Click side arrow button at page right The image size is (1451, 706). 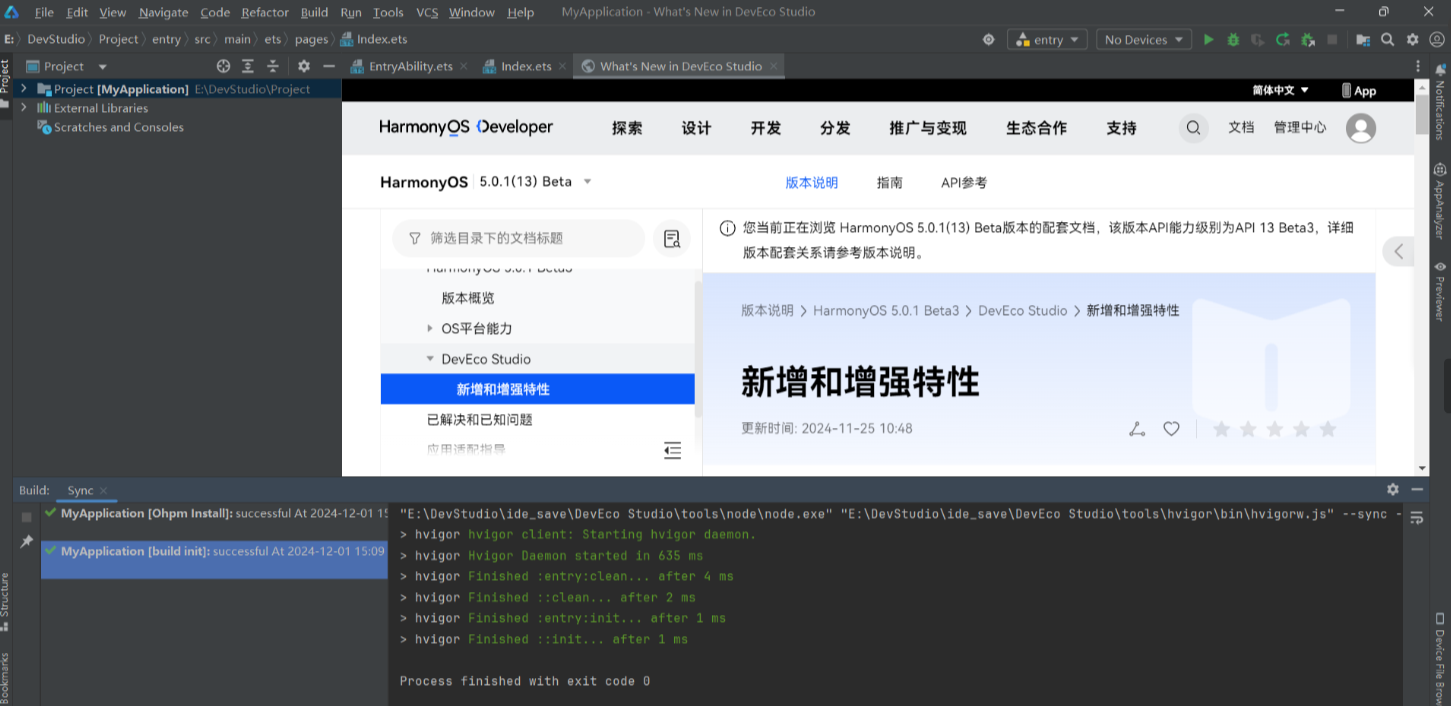point(1399,251)
